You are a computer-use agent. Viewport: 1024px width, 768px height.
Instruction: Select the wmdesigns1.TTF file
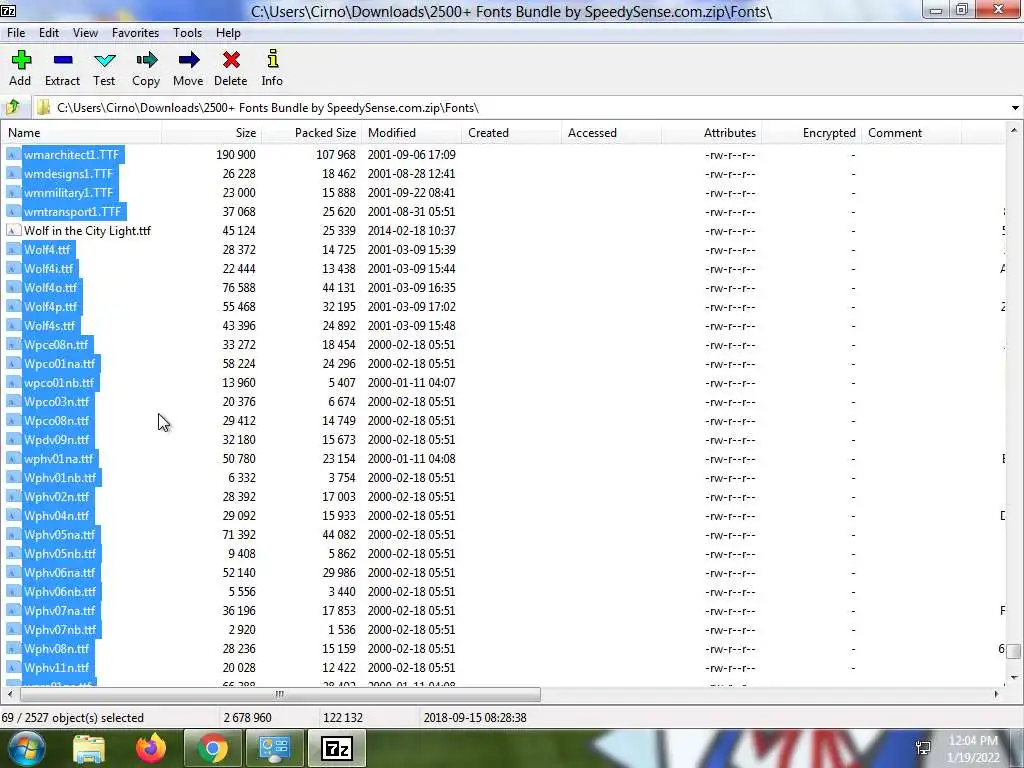69,174
